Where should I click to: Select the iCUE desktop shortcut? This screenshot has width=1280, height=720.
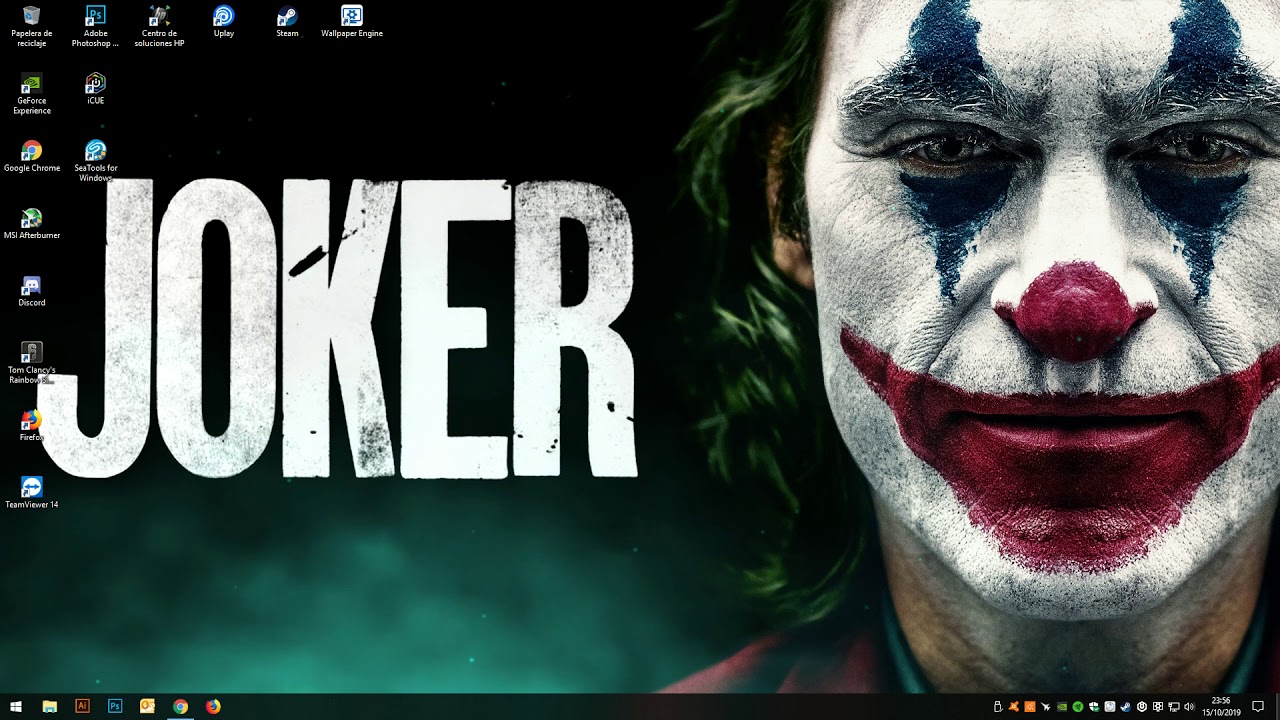click(x=95, y=89)
